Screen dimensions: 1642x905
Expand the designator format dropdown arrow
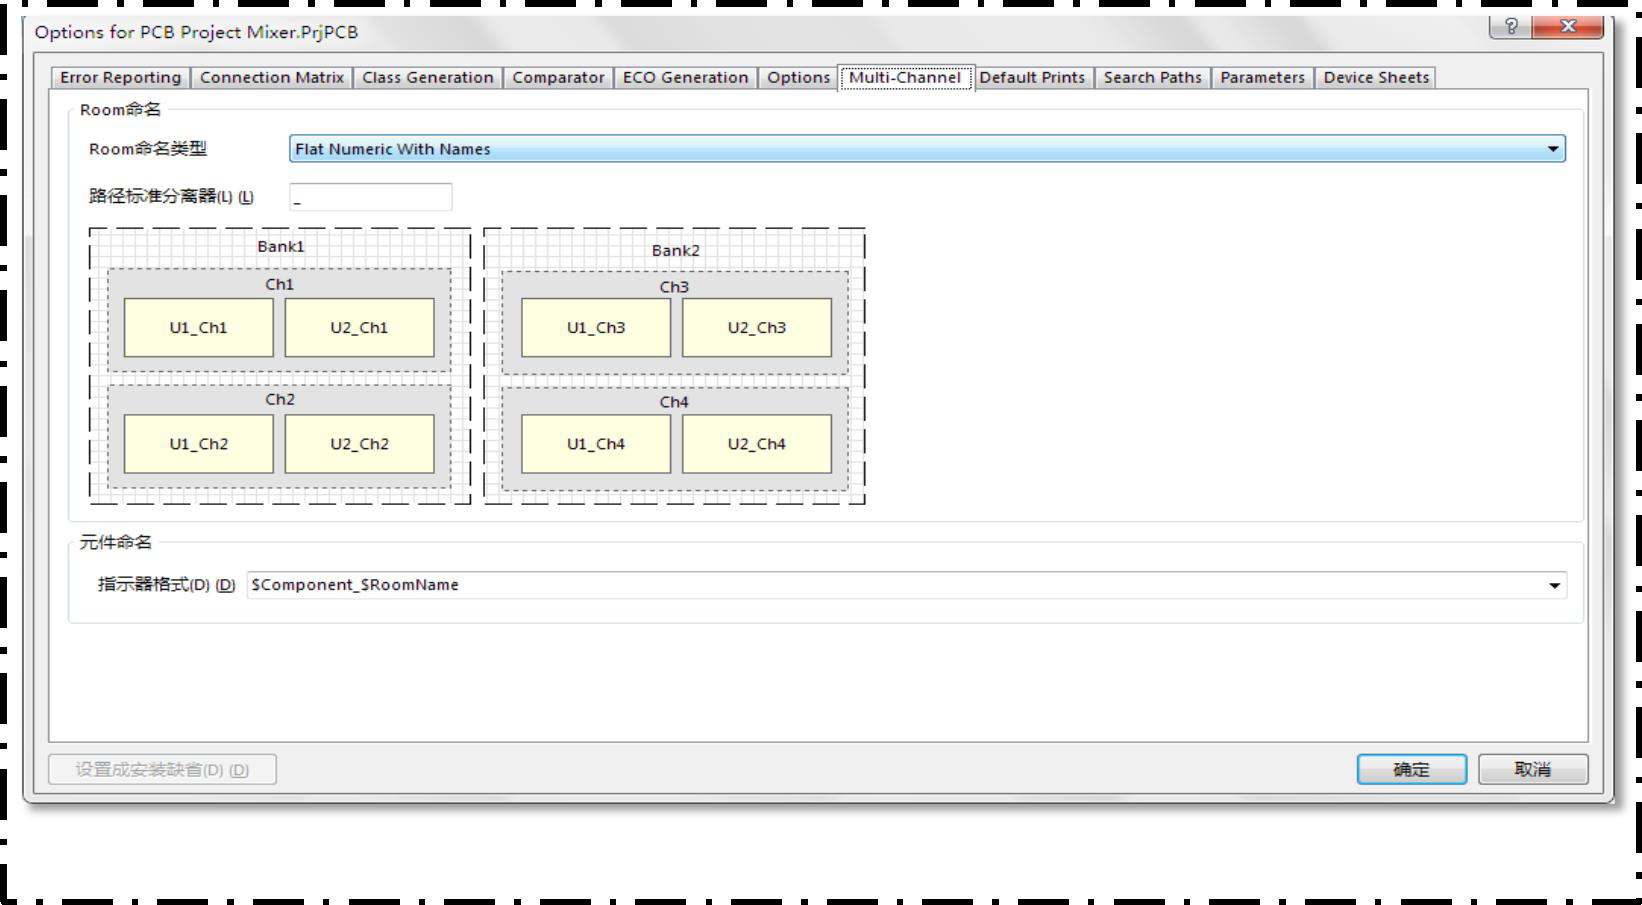click(x=1553, y=586)
